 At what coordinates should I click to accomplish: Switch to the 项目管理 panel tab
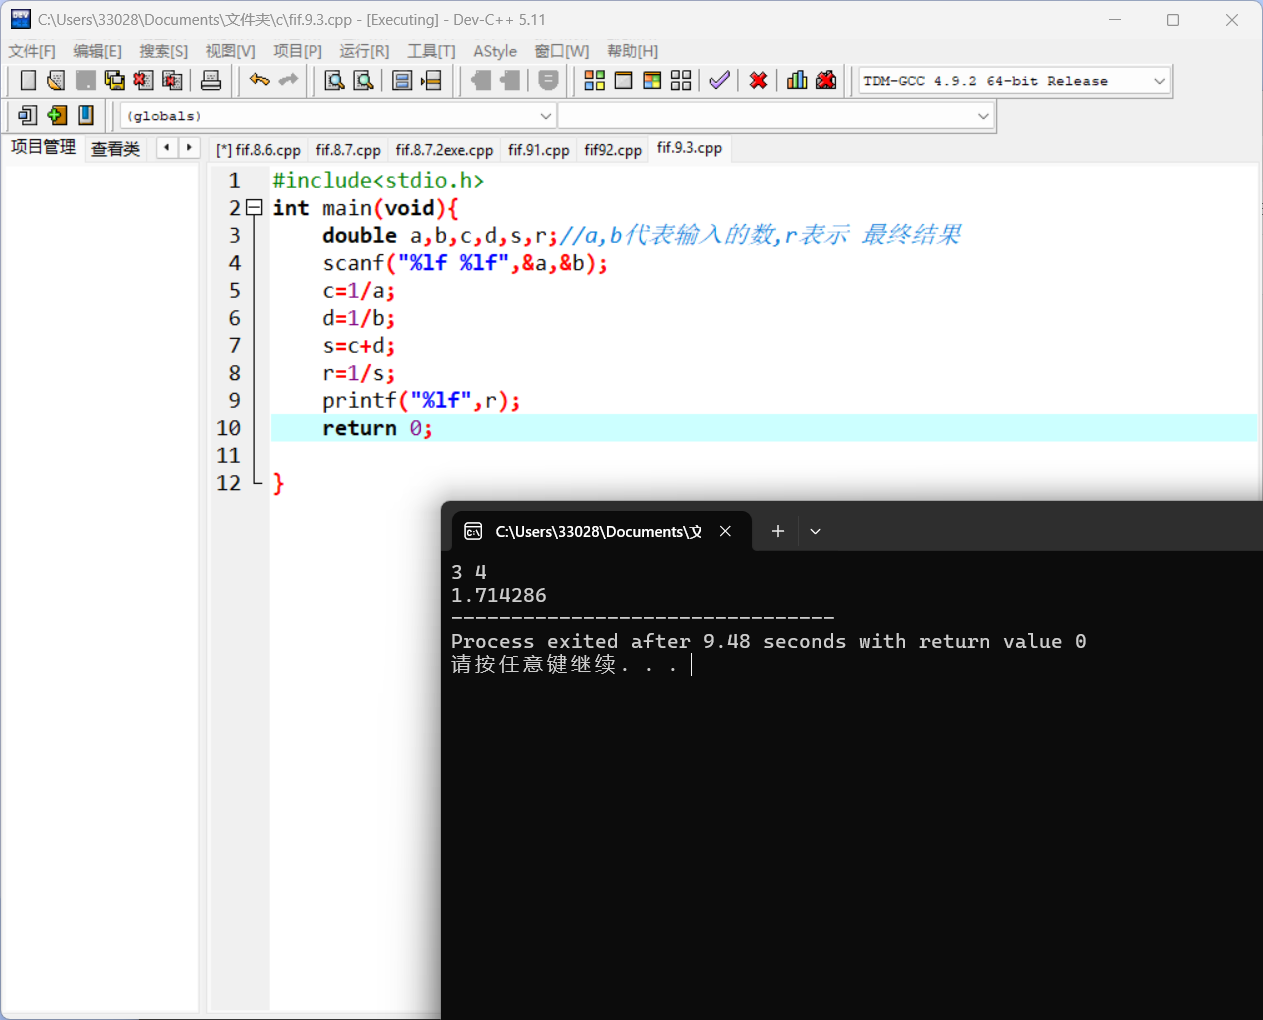tap(43, 147)
